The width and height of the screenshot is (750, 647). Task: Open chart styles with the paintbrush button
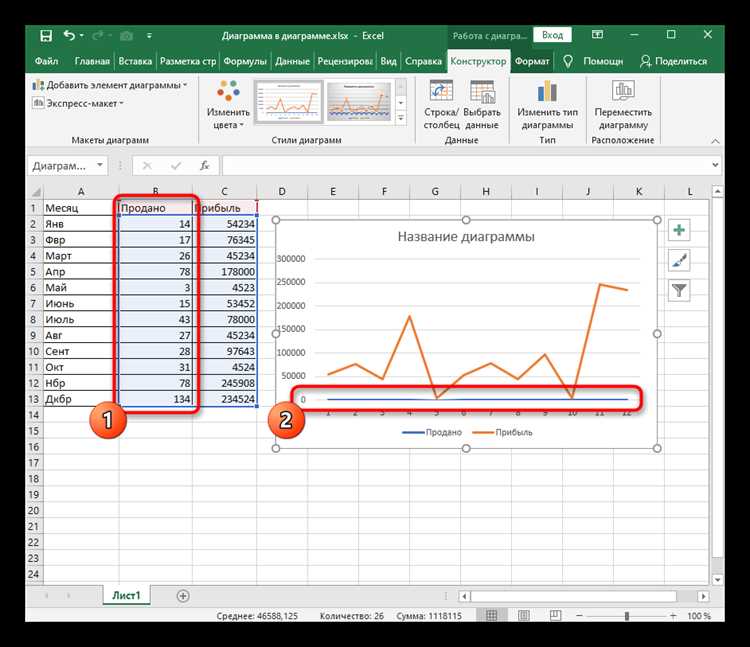679,261
